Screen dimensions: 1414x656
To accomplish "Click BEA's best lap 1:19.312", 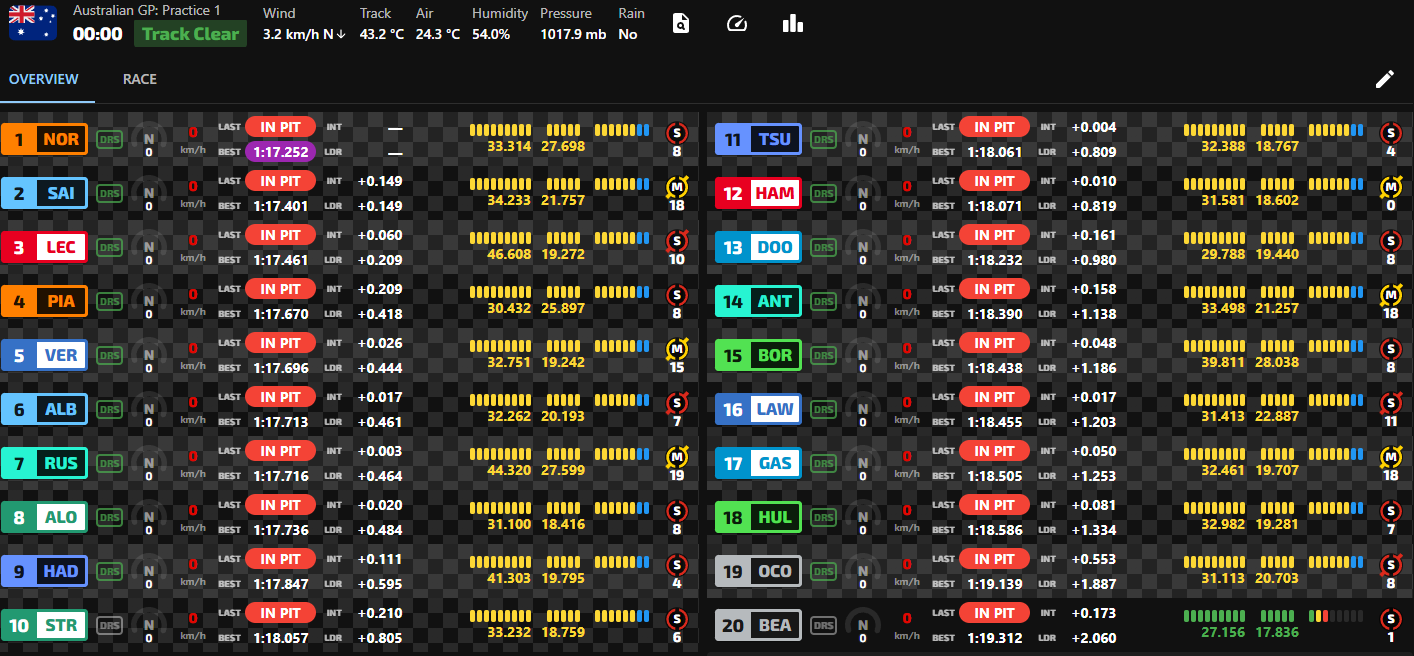I will tap(995, 638).
